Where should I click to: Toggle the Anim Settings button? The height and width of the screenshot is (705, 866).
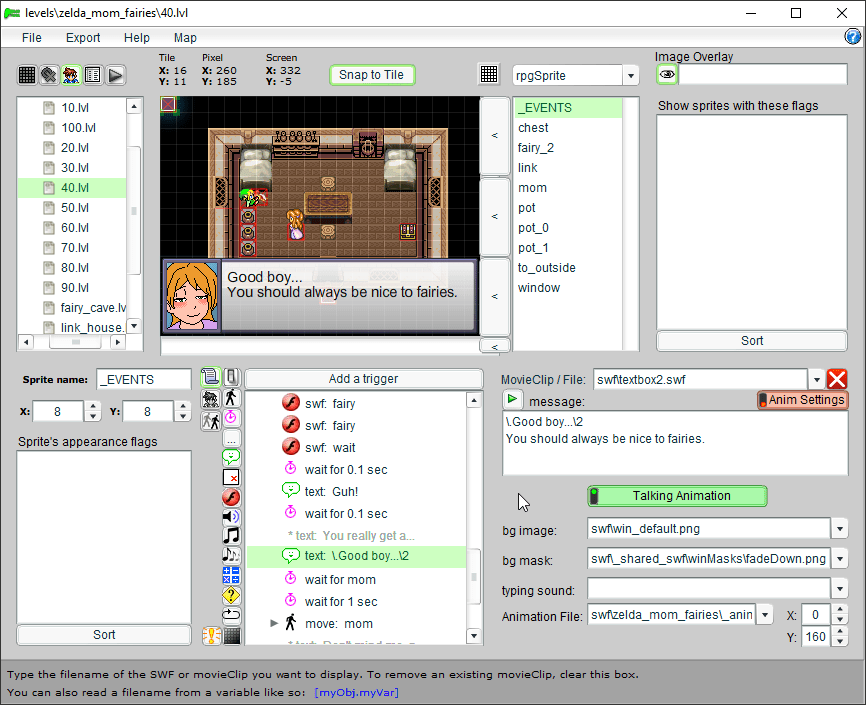tap(802, 400)
